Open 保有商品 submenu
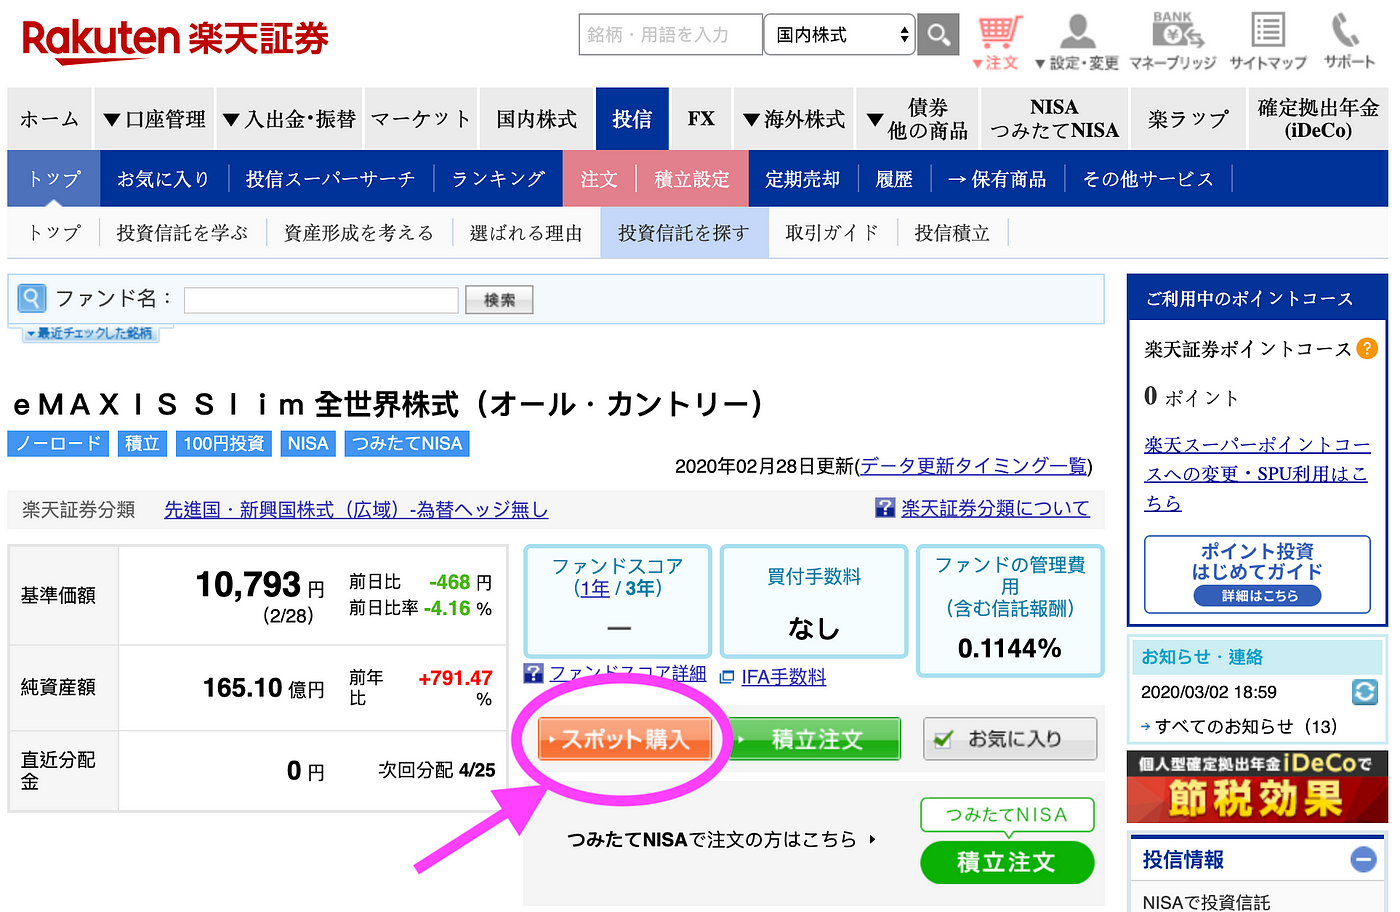Screen dimensions: 1400x912 [997, 179]
